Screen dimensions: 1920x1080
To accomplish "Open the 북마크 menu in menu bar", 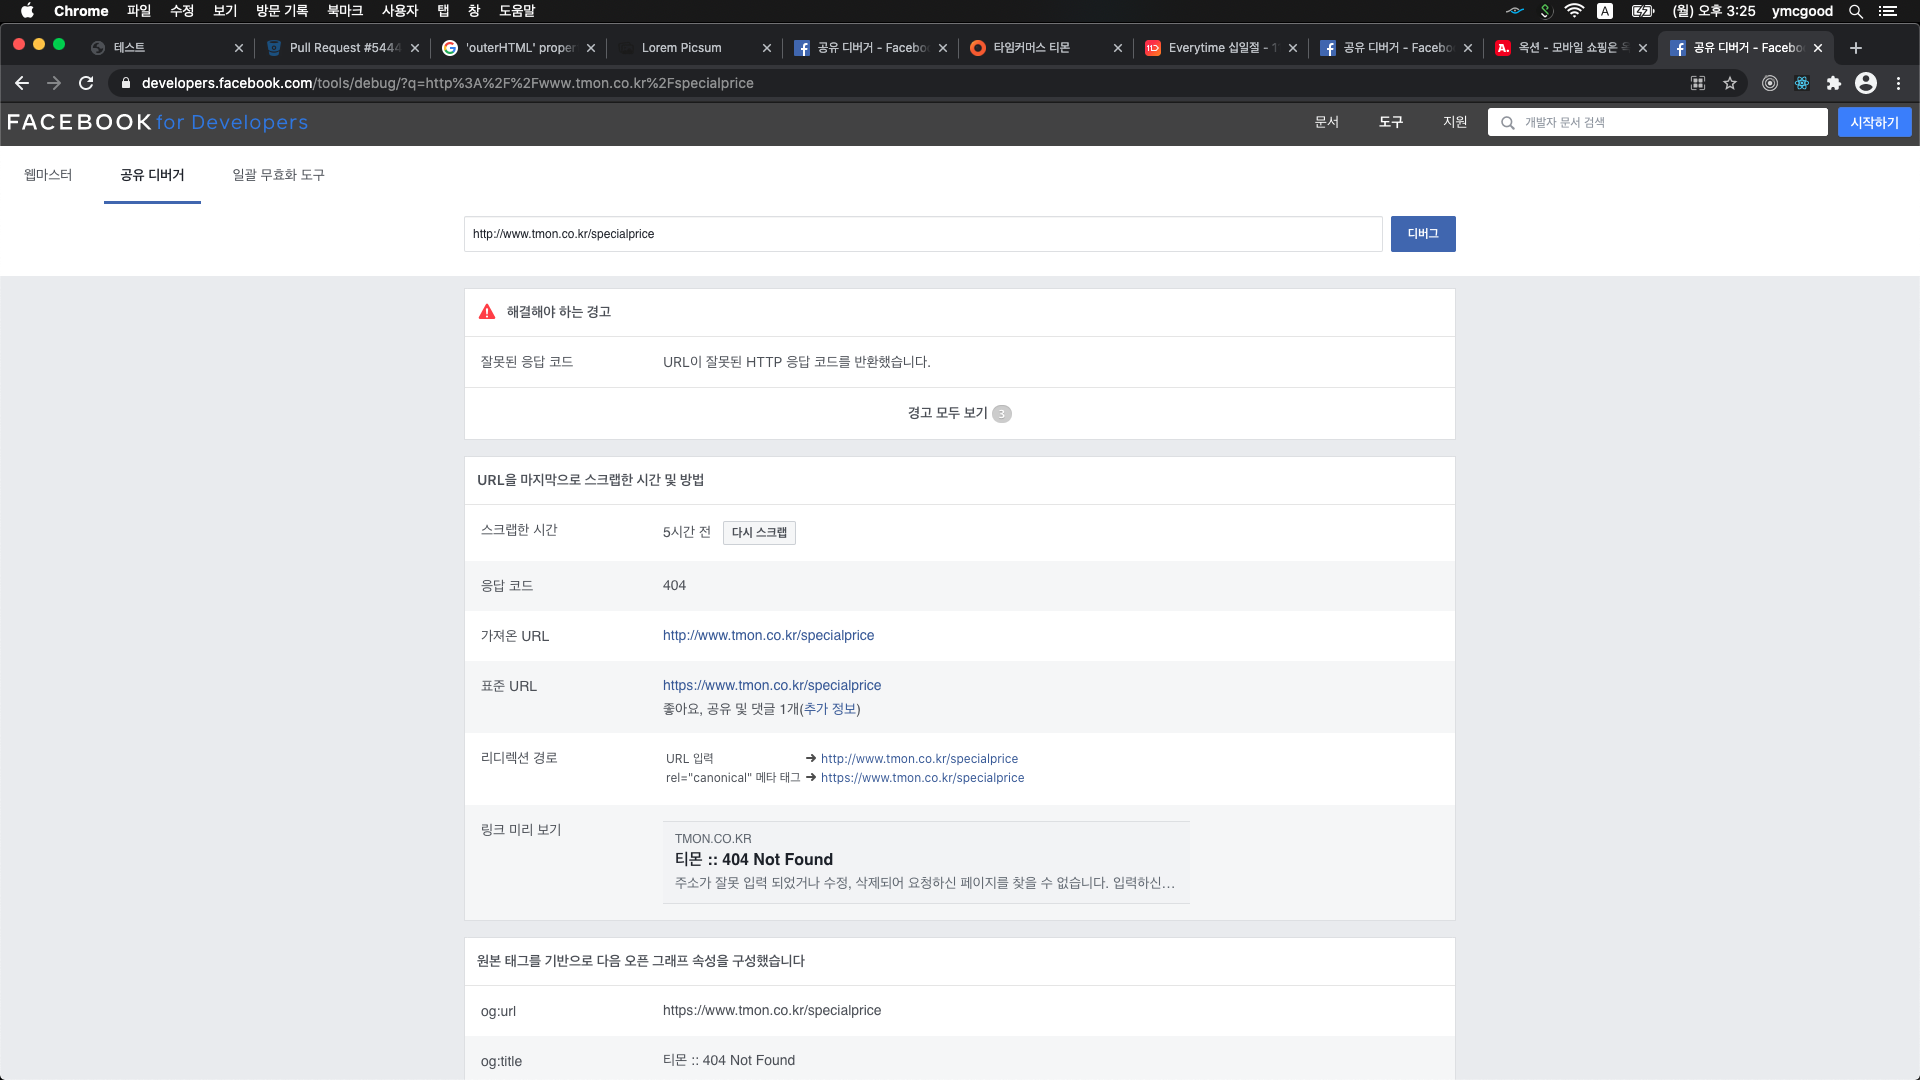I will (x=345, y=11).
